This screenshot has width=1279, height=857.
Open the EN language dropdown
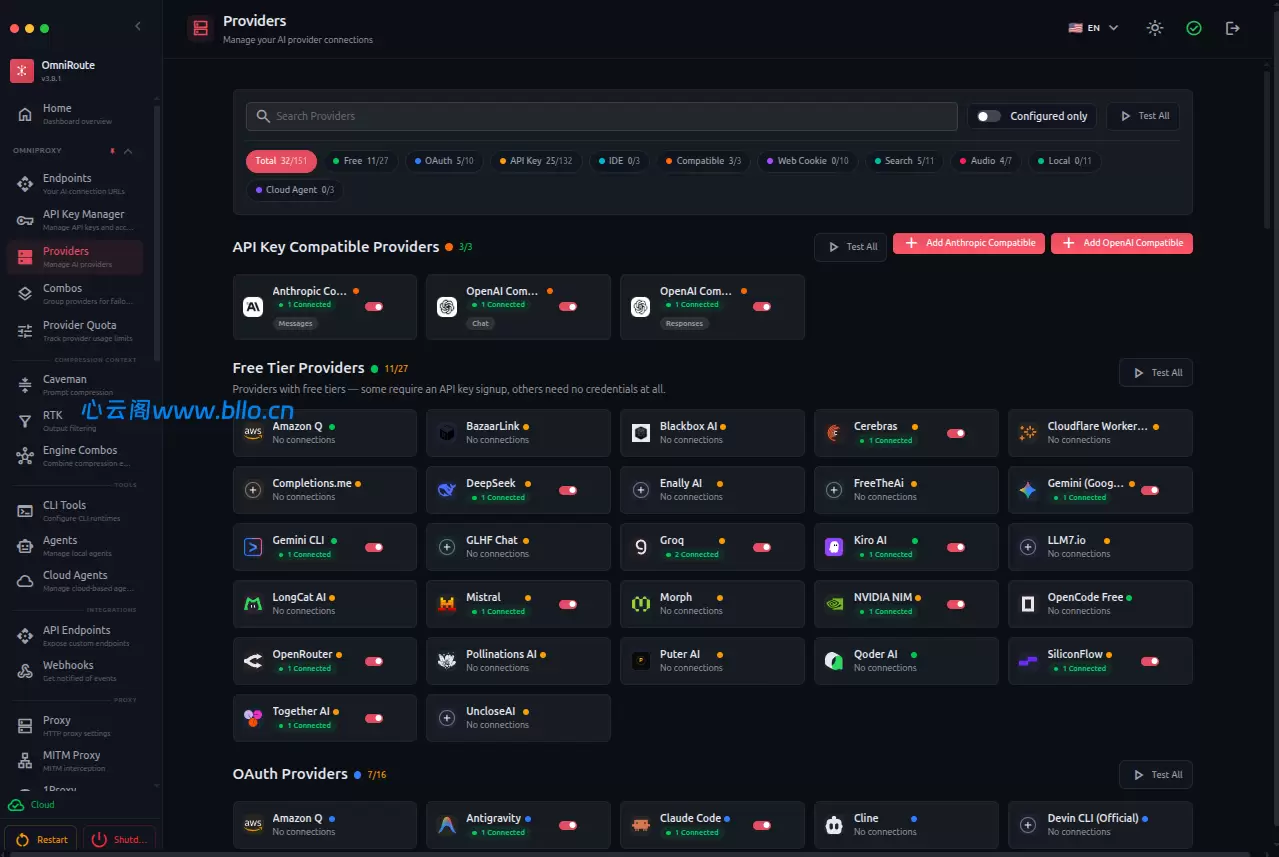click(1093, 28)
